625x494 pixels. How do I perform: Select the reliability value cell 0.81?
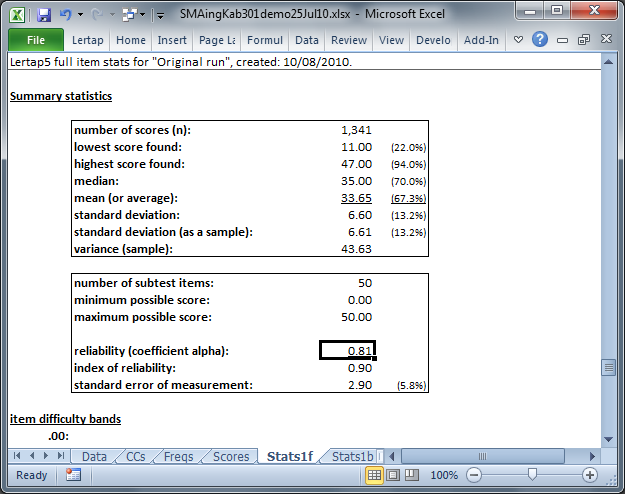347,350
